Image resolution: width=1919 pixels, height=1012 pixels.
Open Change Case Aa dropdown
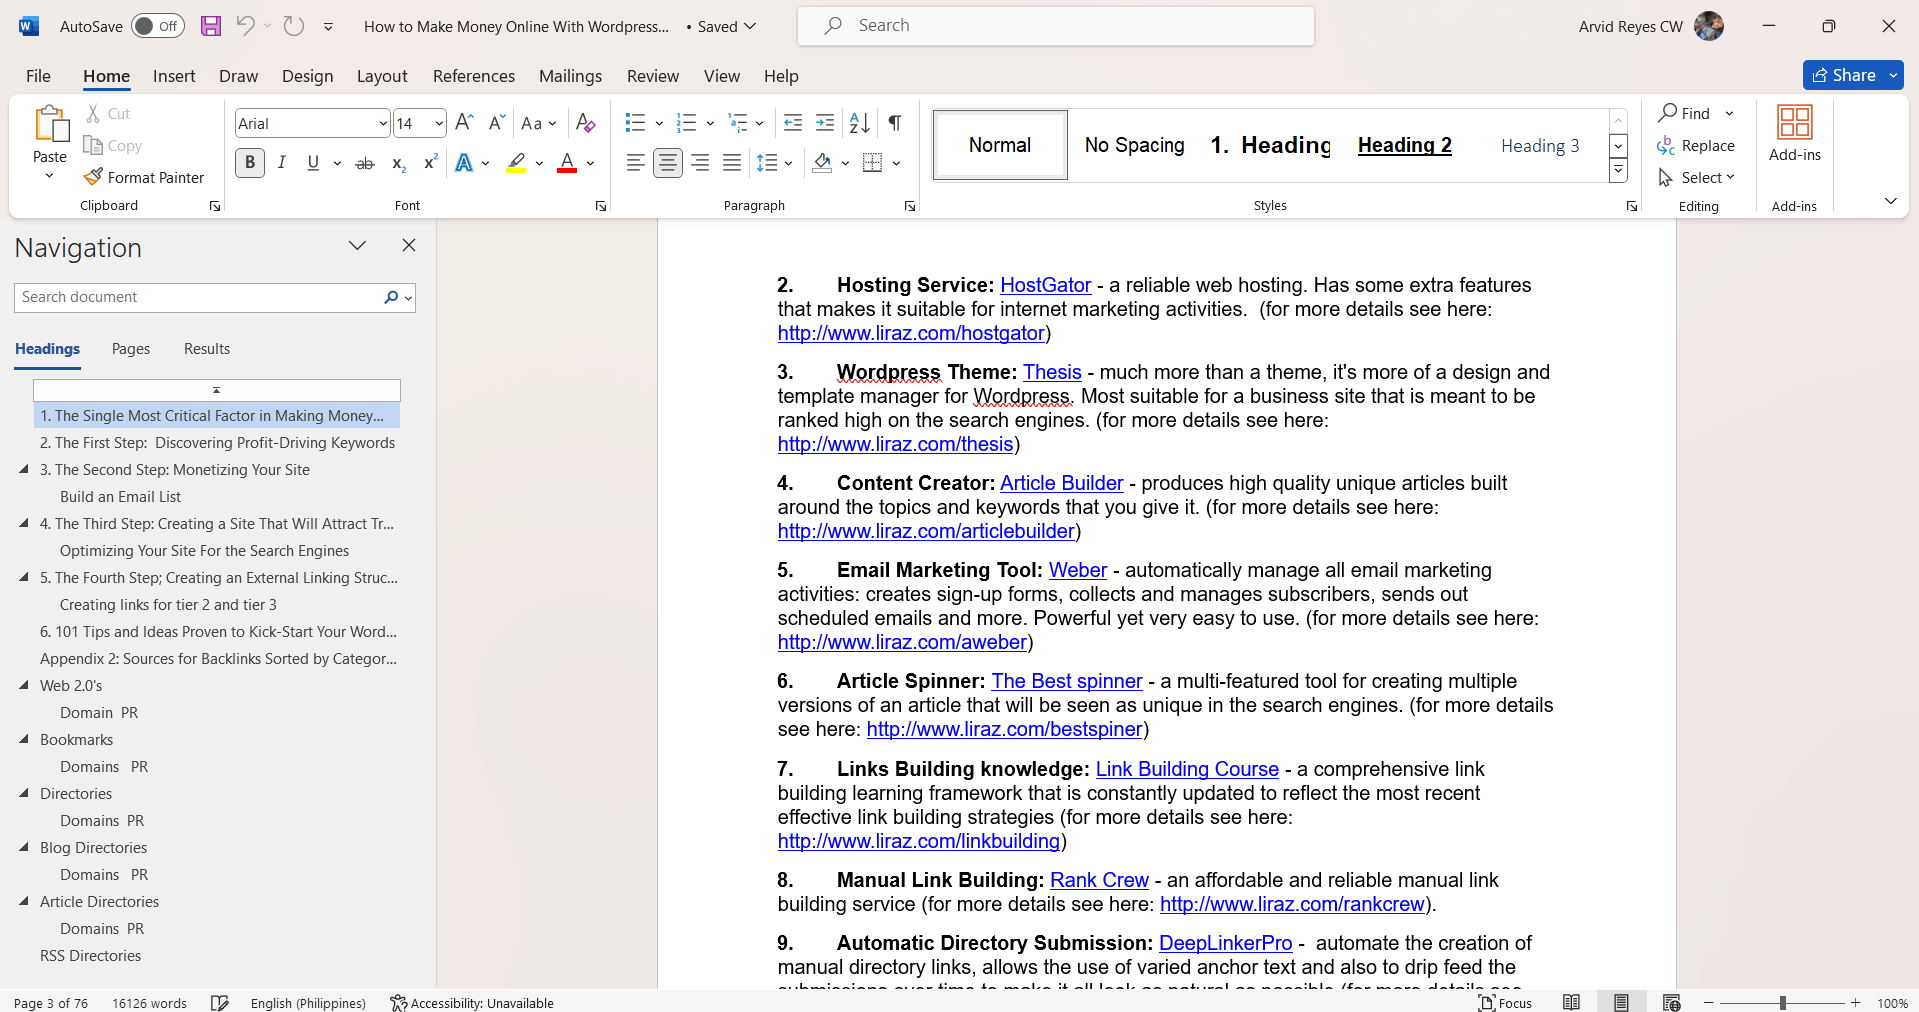[539, 122]
